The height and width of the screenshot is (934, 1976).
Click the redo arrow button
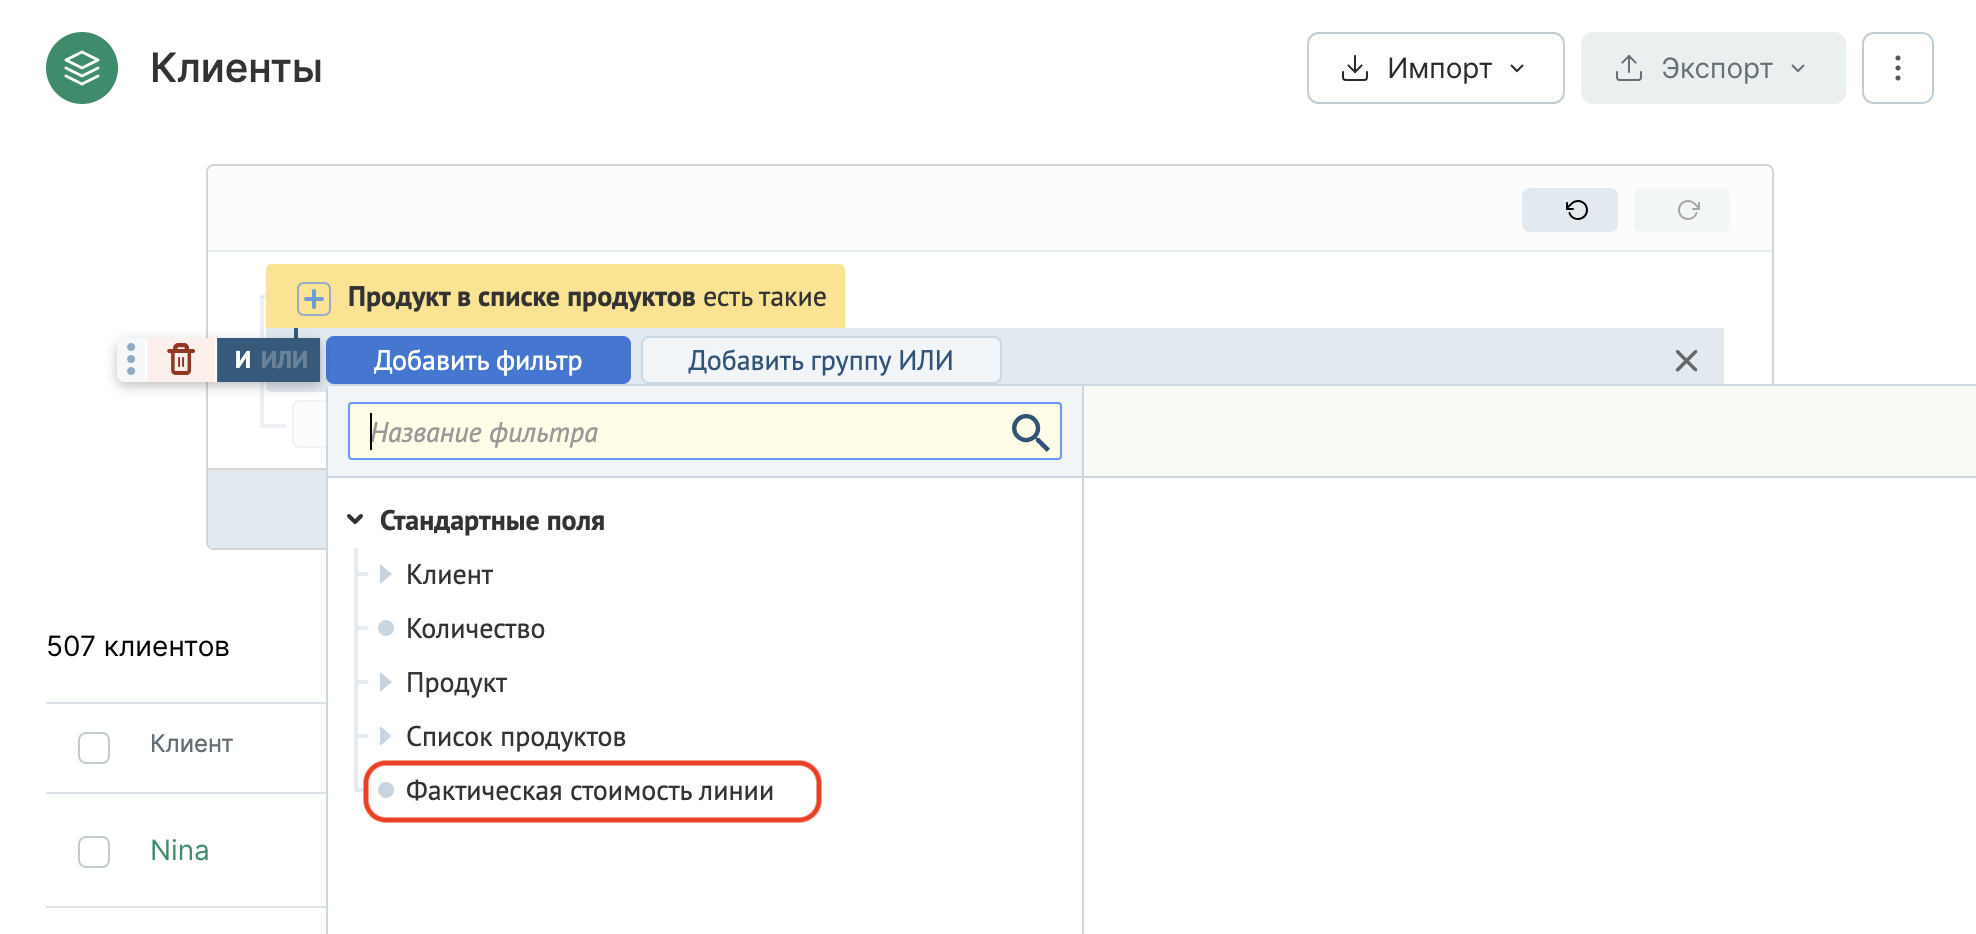[x=1681, y=210]
